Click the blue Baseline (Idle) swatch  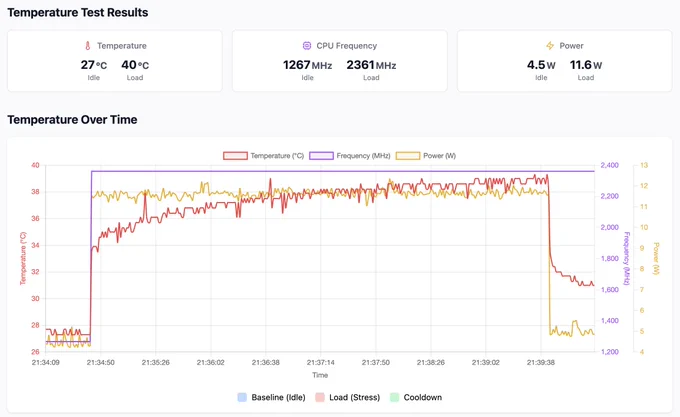242,397
